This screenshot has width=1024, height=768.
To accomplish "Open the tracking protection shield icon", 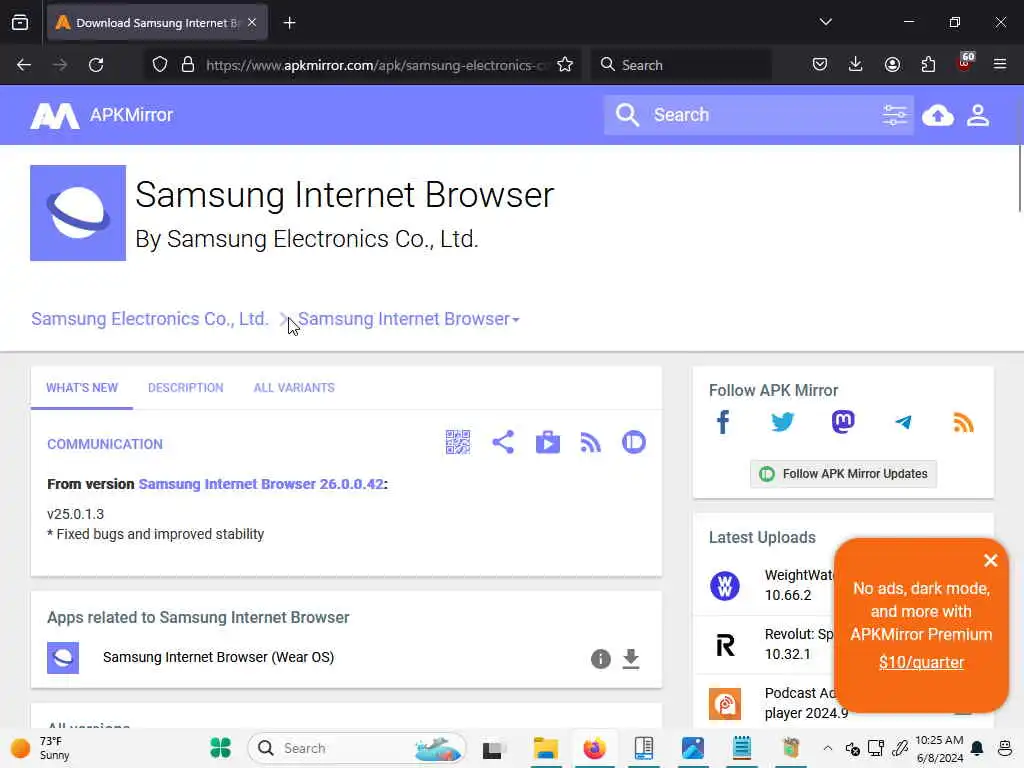I will coord(160,65).
